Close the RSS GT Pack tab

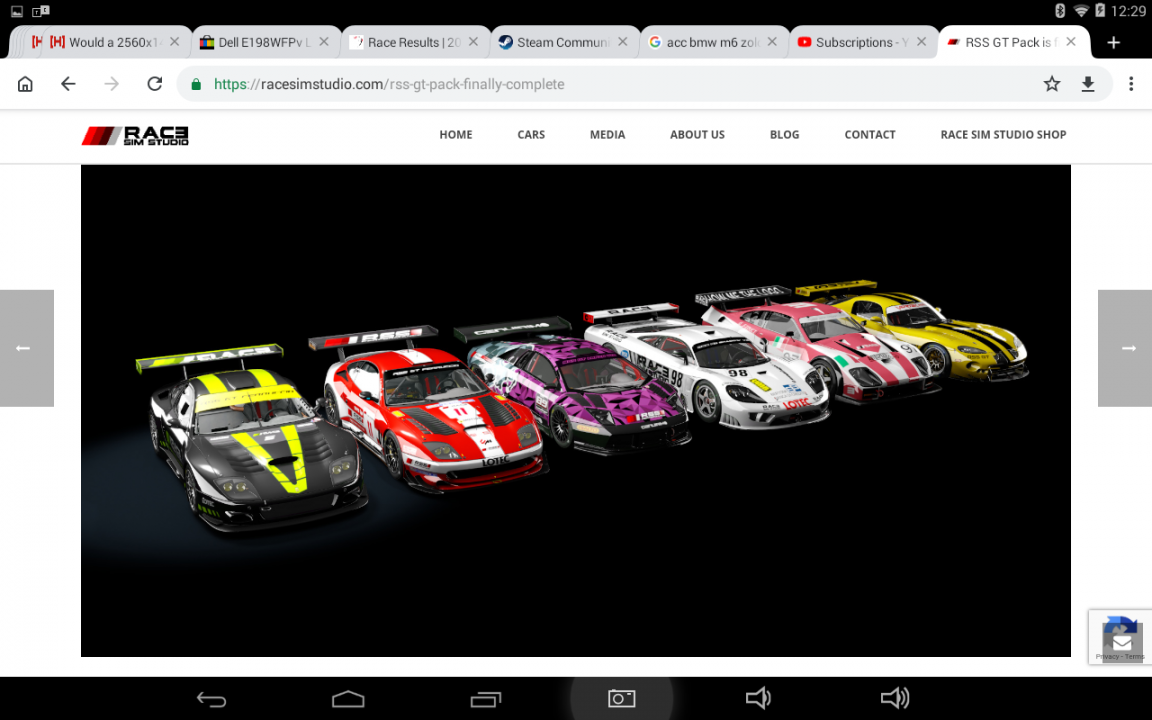tap(1071, 42)
